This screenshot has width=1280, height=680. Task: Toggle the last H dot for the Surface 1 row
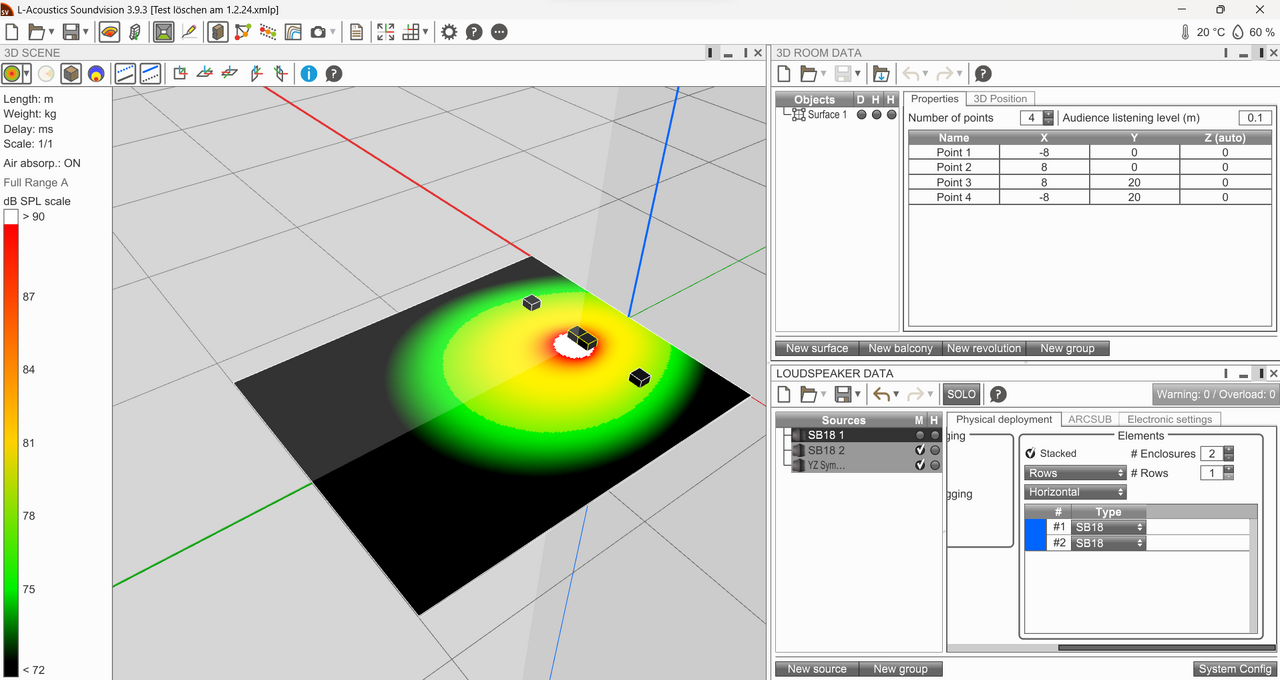point(891,114)
